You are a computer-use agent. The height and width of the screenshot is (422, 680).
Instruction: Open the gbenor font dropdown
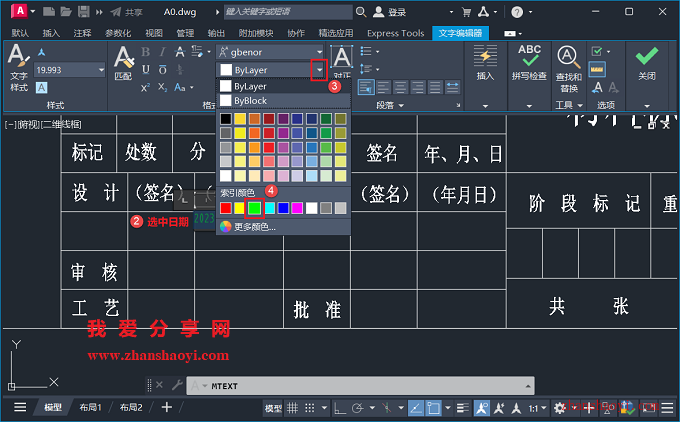(x=319, y=52)
